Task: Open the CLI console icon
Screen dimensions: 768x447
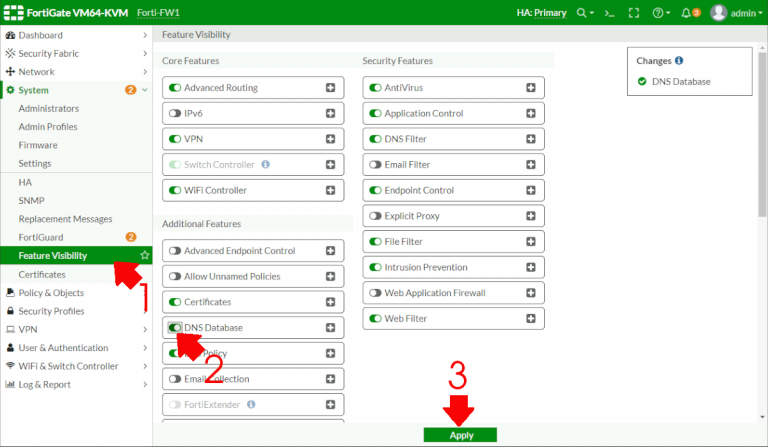Action: [607, 13]
